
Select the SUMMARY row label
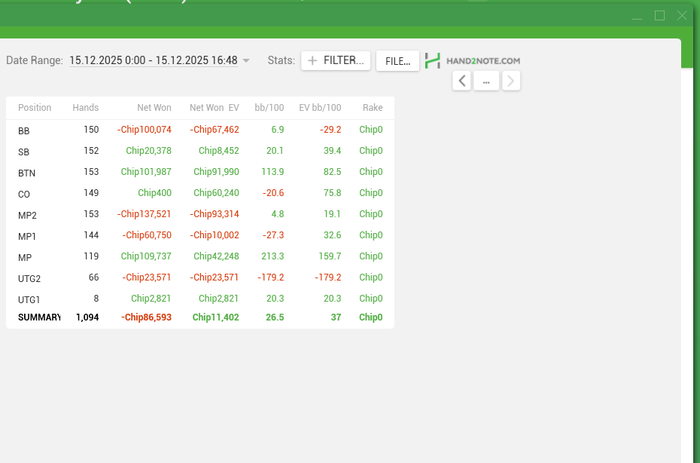click(39, 317)
